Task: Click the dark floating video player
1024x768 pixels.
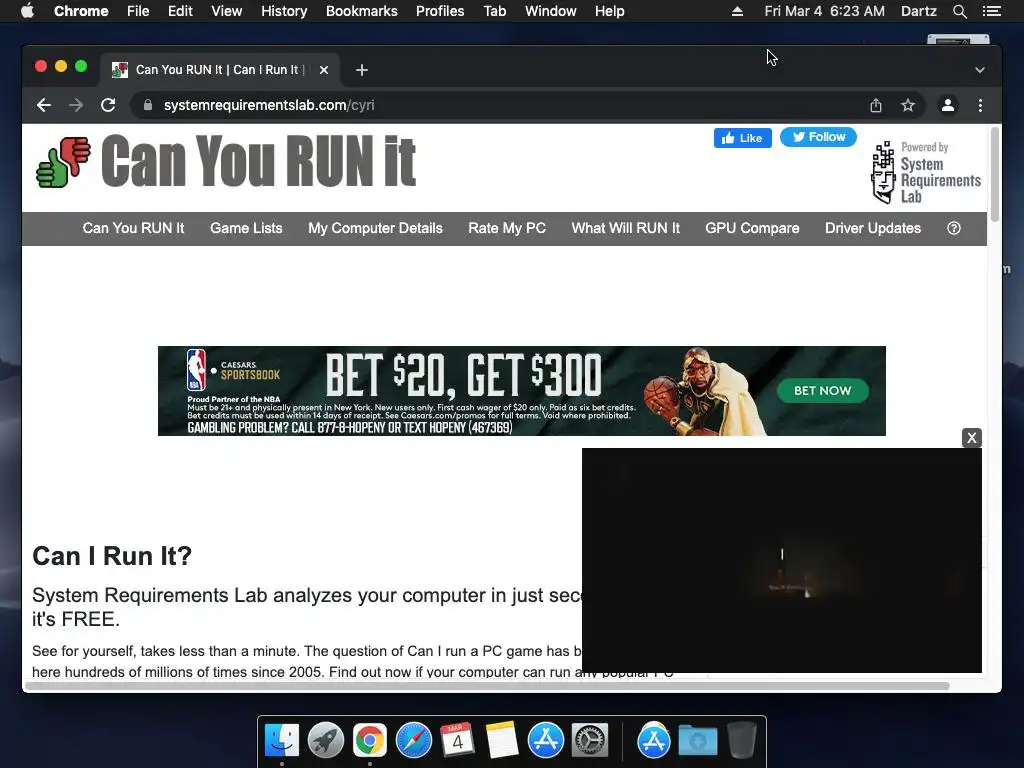Action: pos(782,560)
